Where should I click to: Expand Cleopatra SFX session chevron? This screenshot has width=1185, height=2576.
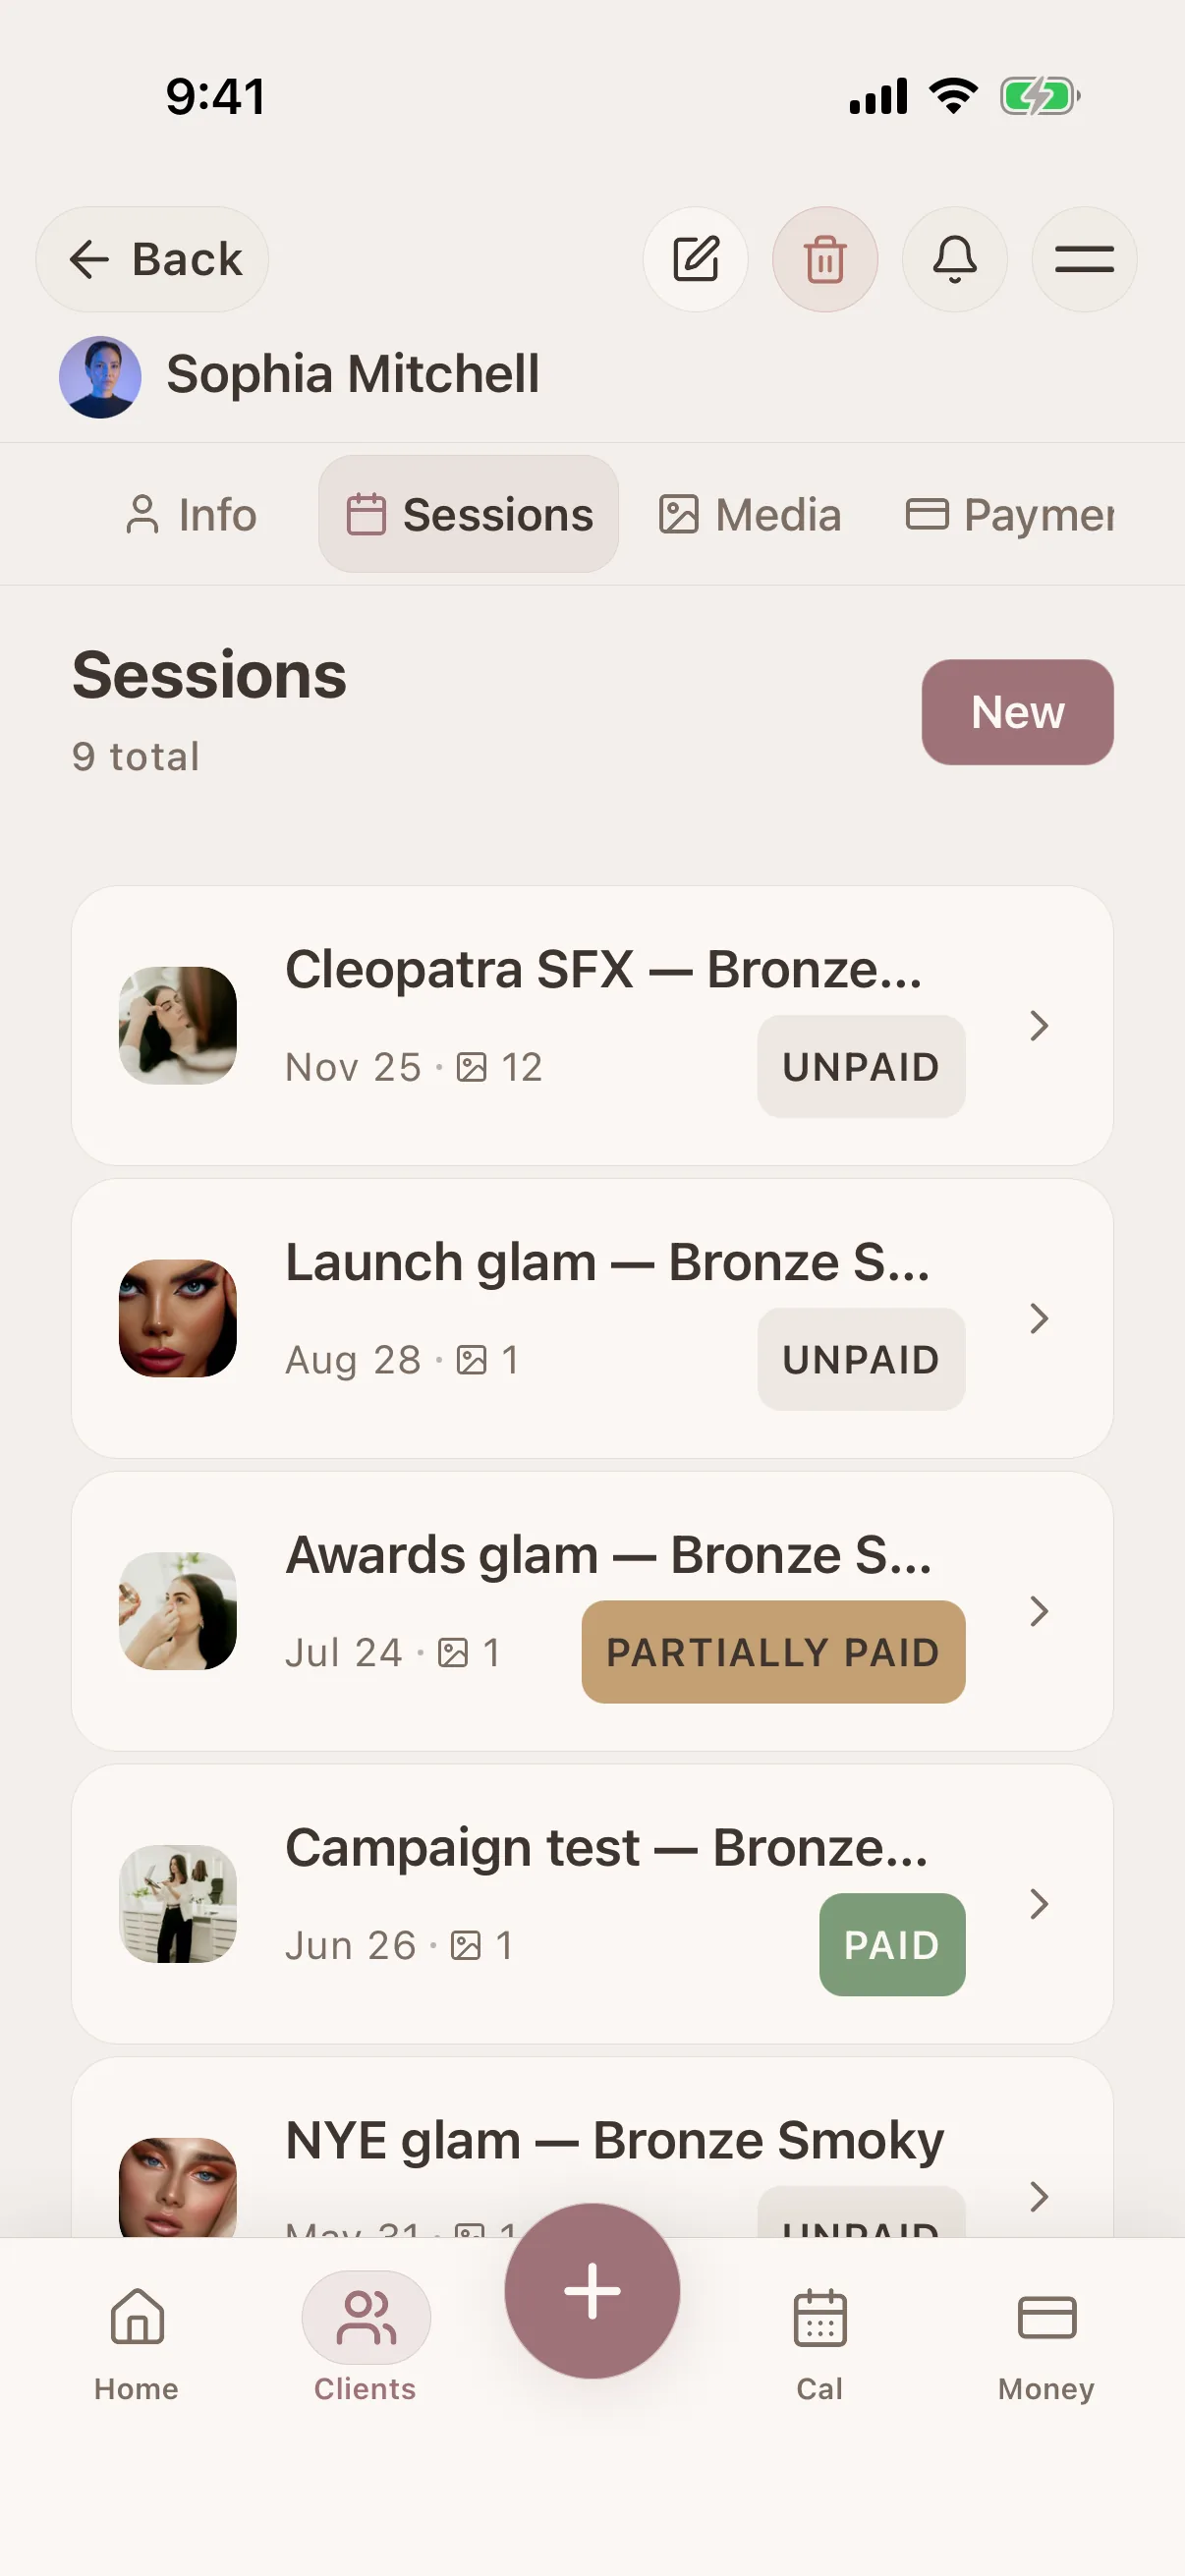point(1039,1025)
